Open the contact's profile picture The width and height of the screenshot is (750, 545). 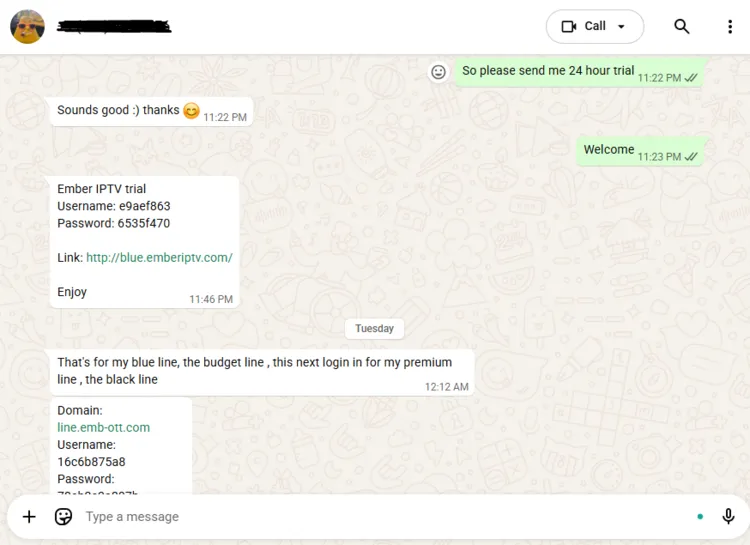[27, 27]
